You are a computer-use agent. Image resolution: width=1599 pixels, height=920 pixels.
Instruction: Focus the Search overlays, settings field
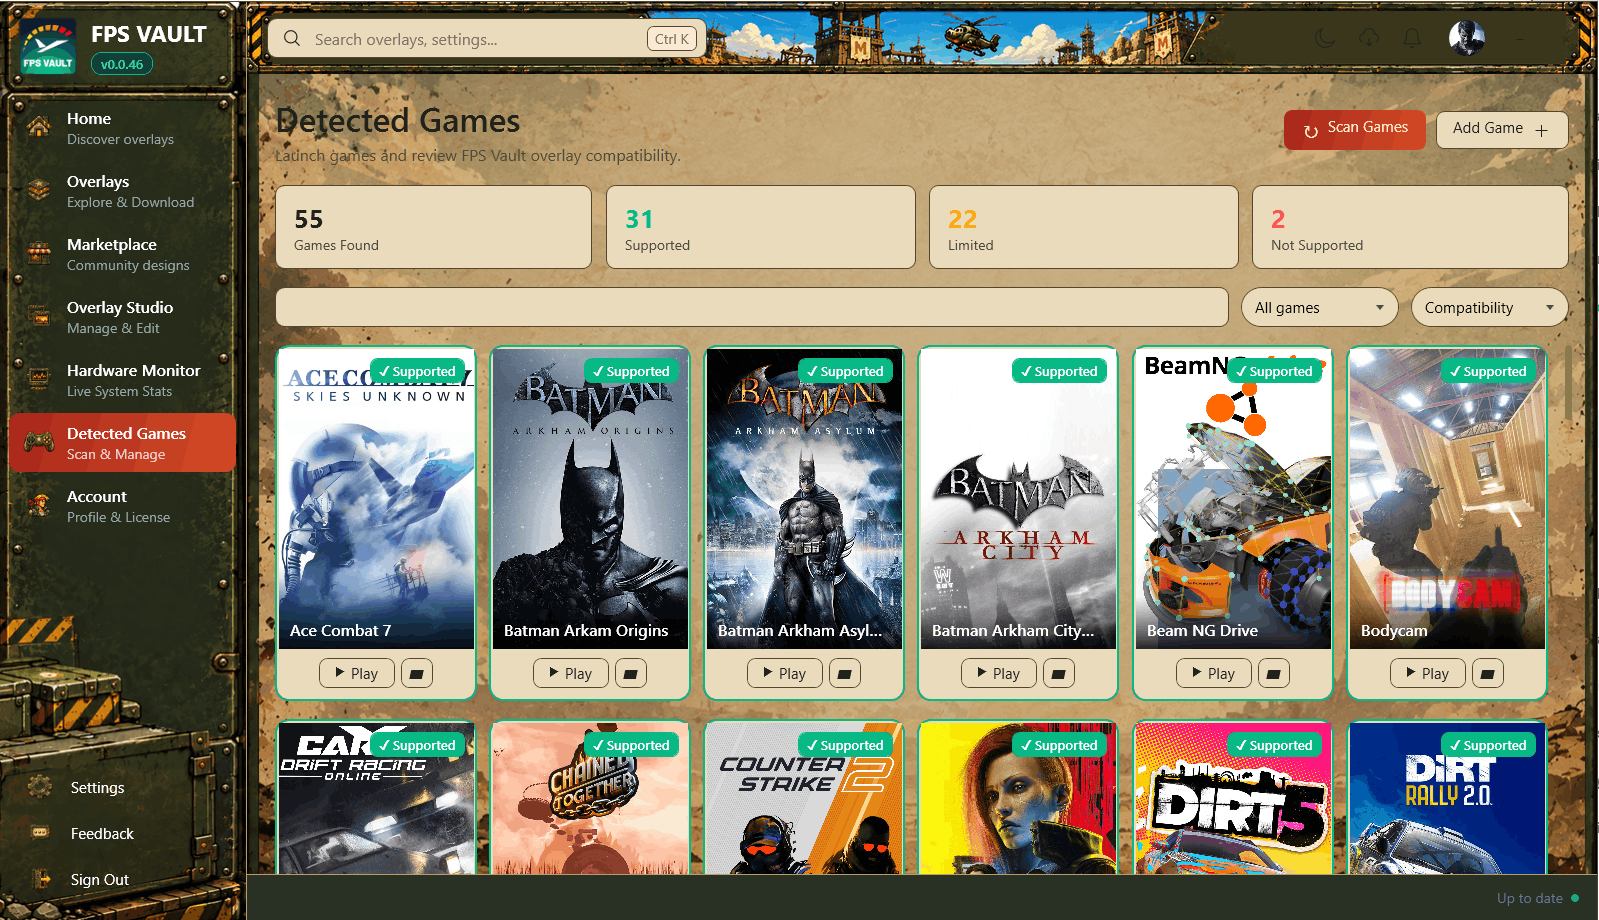click(487, 39)
